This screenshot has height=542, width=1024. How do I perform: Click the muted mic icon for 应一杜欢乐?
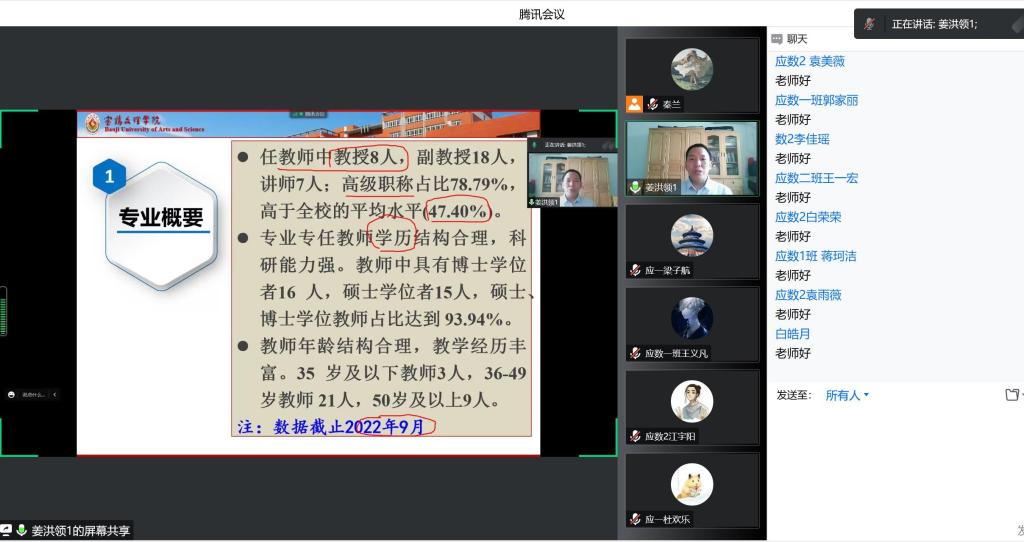[x=634, y=519]
